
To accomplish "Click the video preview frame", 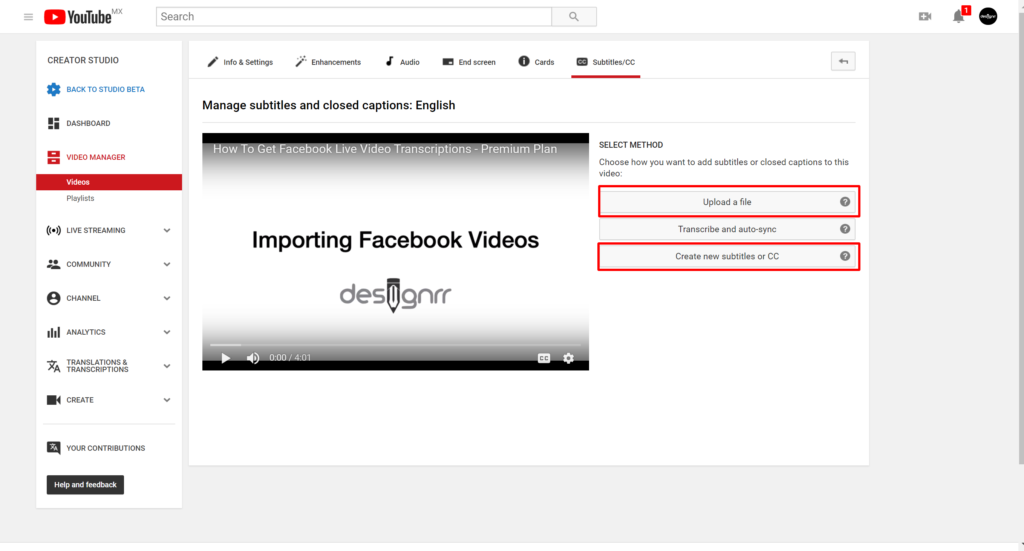I will point(395,251).
